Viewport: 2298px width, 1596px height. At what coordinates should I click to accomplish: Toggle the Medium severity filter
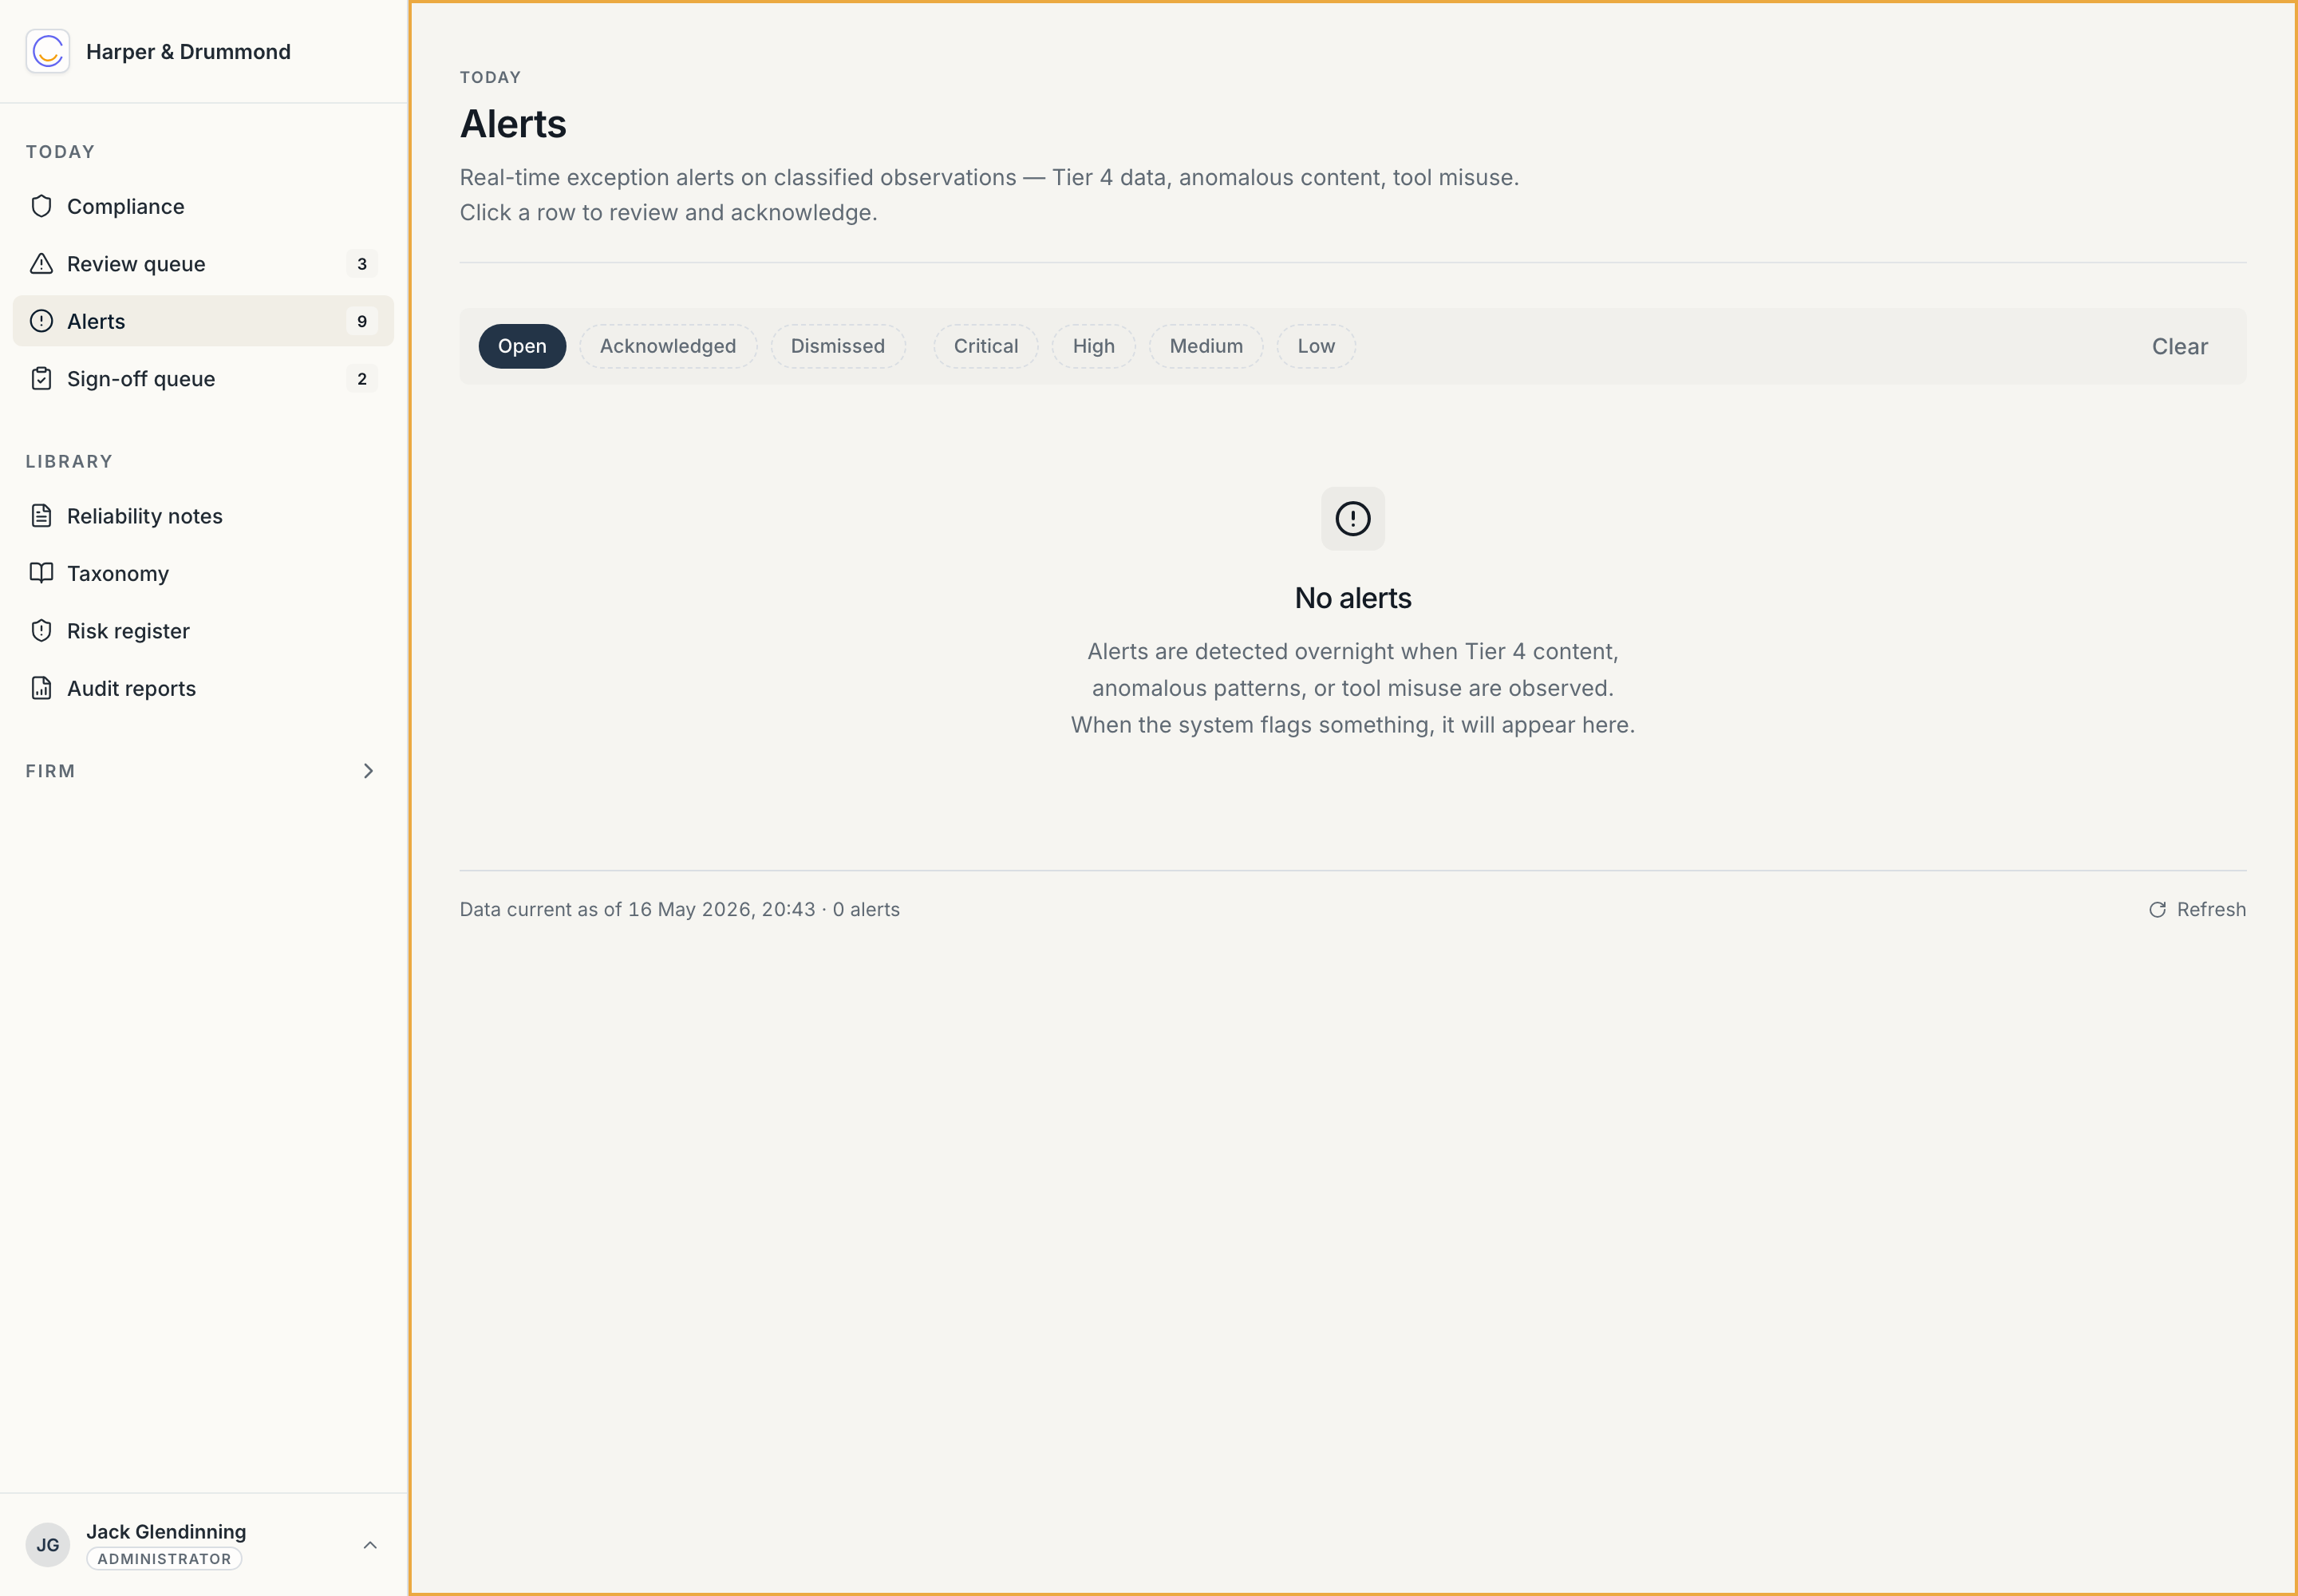1206,346
